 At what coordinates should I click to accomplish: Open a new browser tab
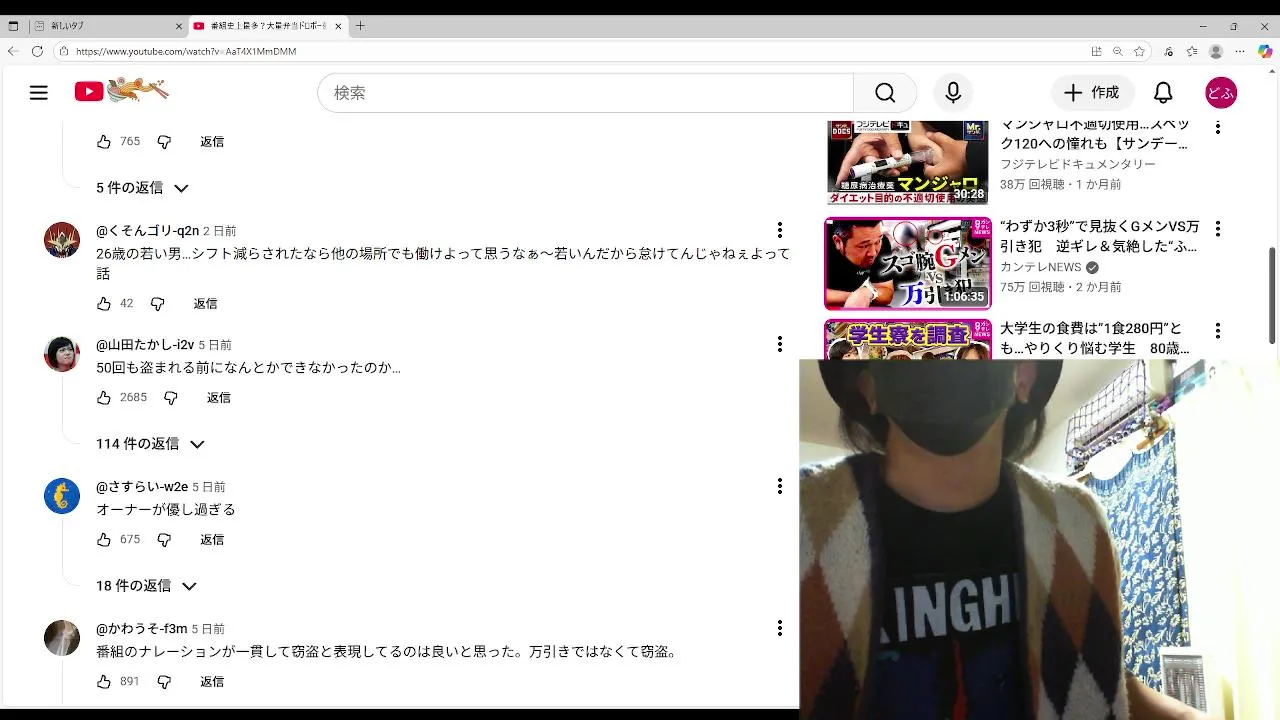pos(360,26)
